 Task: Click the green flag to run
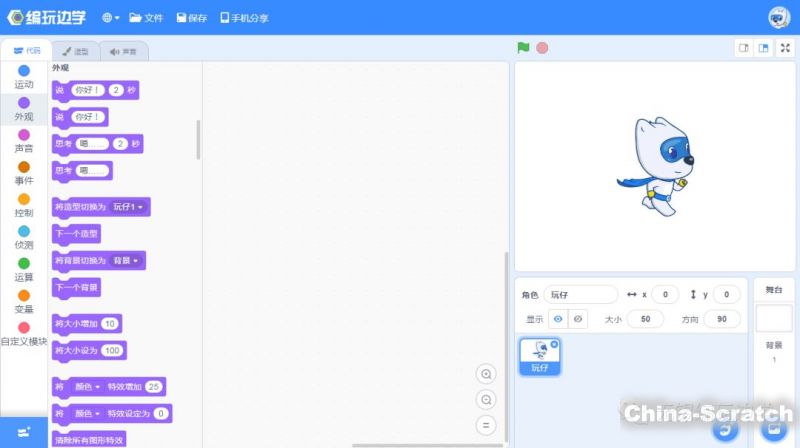coord(523,48)
